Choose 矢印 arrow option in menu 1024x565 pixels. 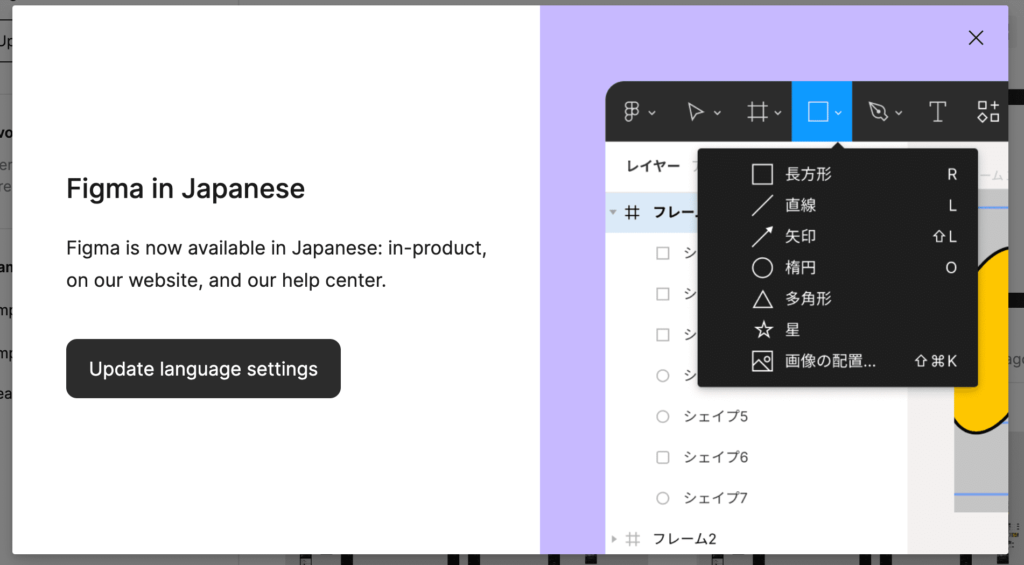[800, 237]
